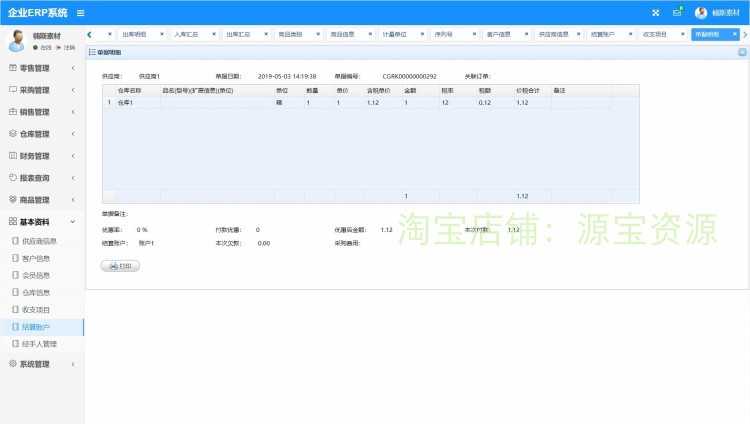Click document number CGRK00000000292
The height and width of the screenshot is (424, 750).
tap(409, 77)
